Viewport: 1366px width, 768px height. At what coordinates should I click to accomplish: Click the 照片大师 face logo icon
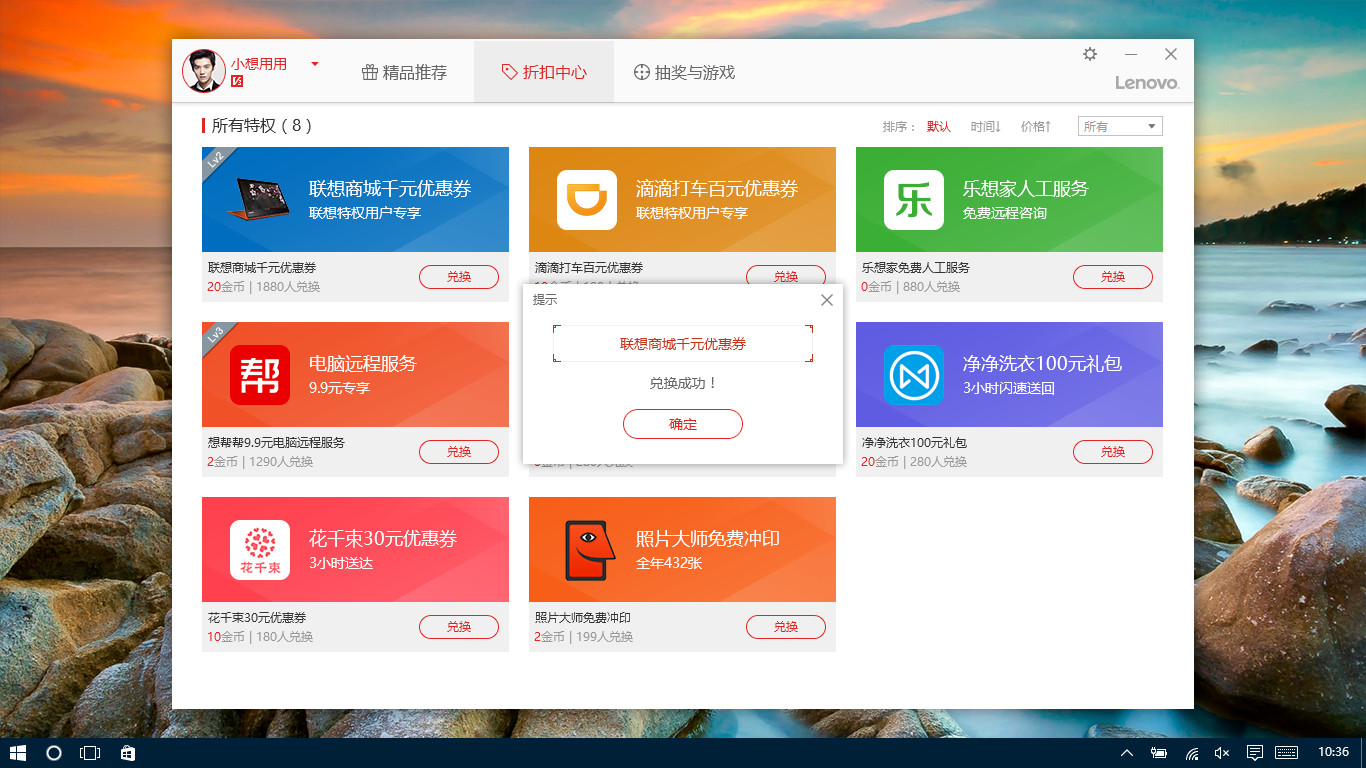pos(590,550)
